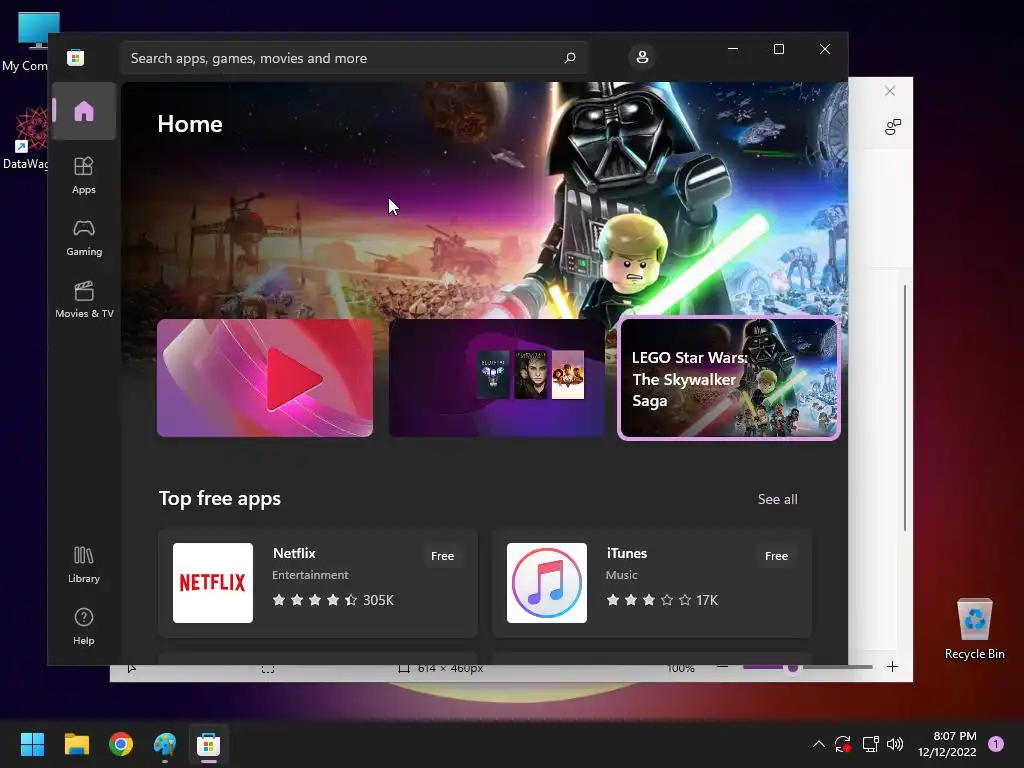Launch Google Chrome from taskbar
Viewport: 1024px width, 768px height.
(121, 744)
